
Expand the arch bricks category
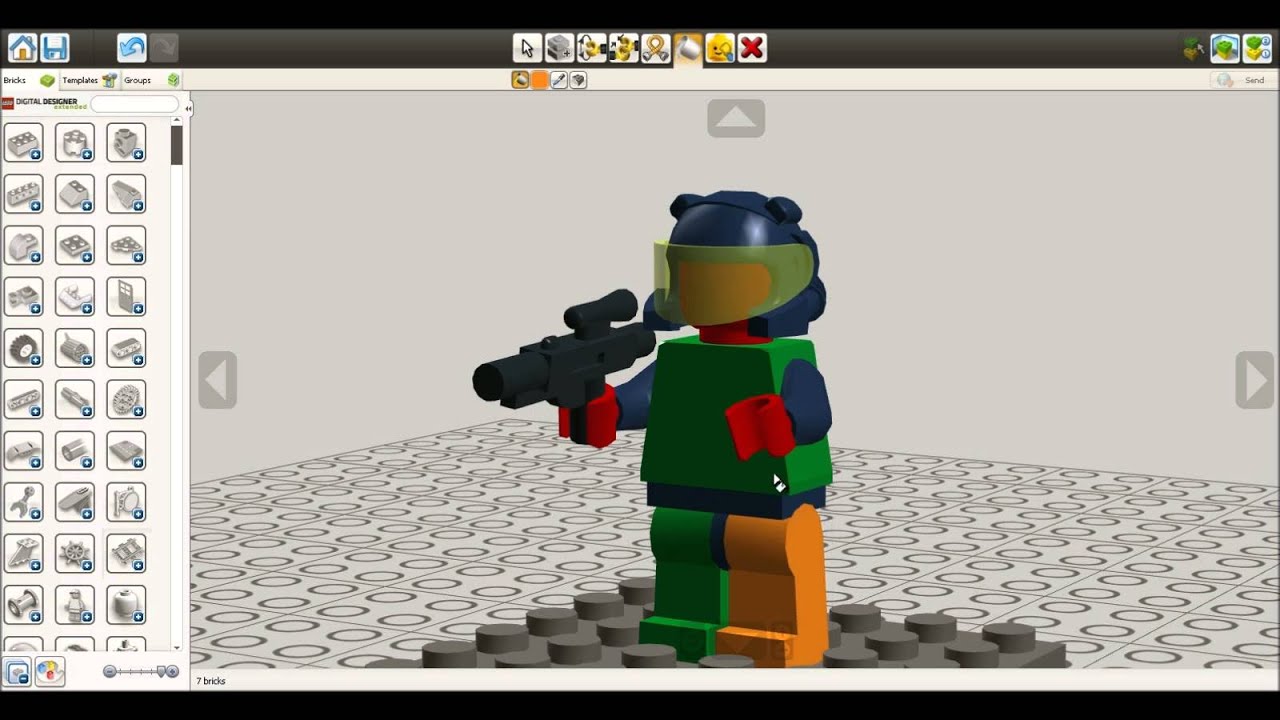coord(23,246)
